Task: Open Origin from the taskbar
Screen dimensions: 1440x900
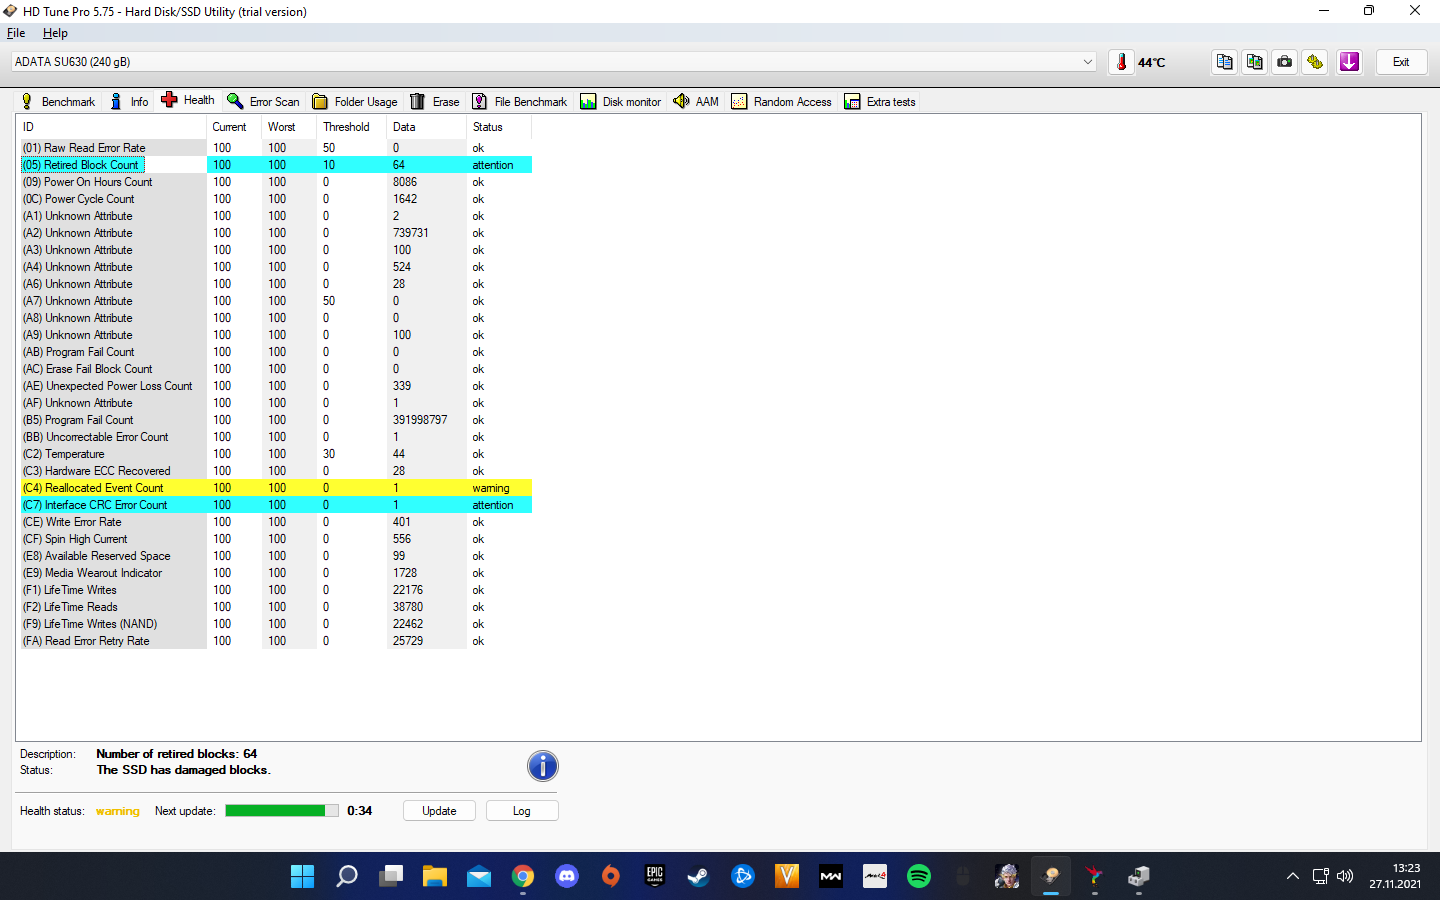Action: point(610,877)
